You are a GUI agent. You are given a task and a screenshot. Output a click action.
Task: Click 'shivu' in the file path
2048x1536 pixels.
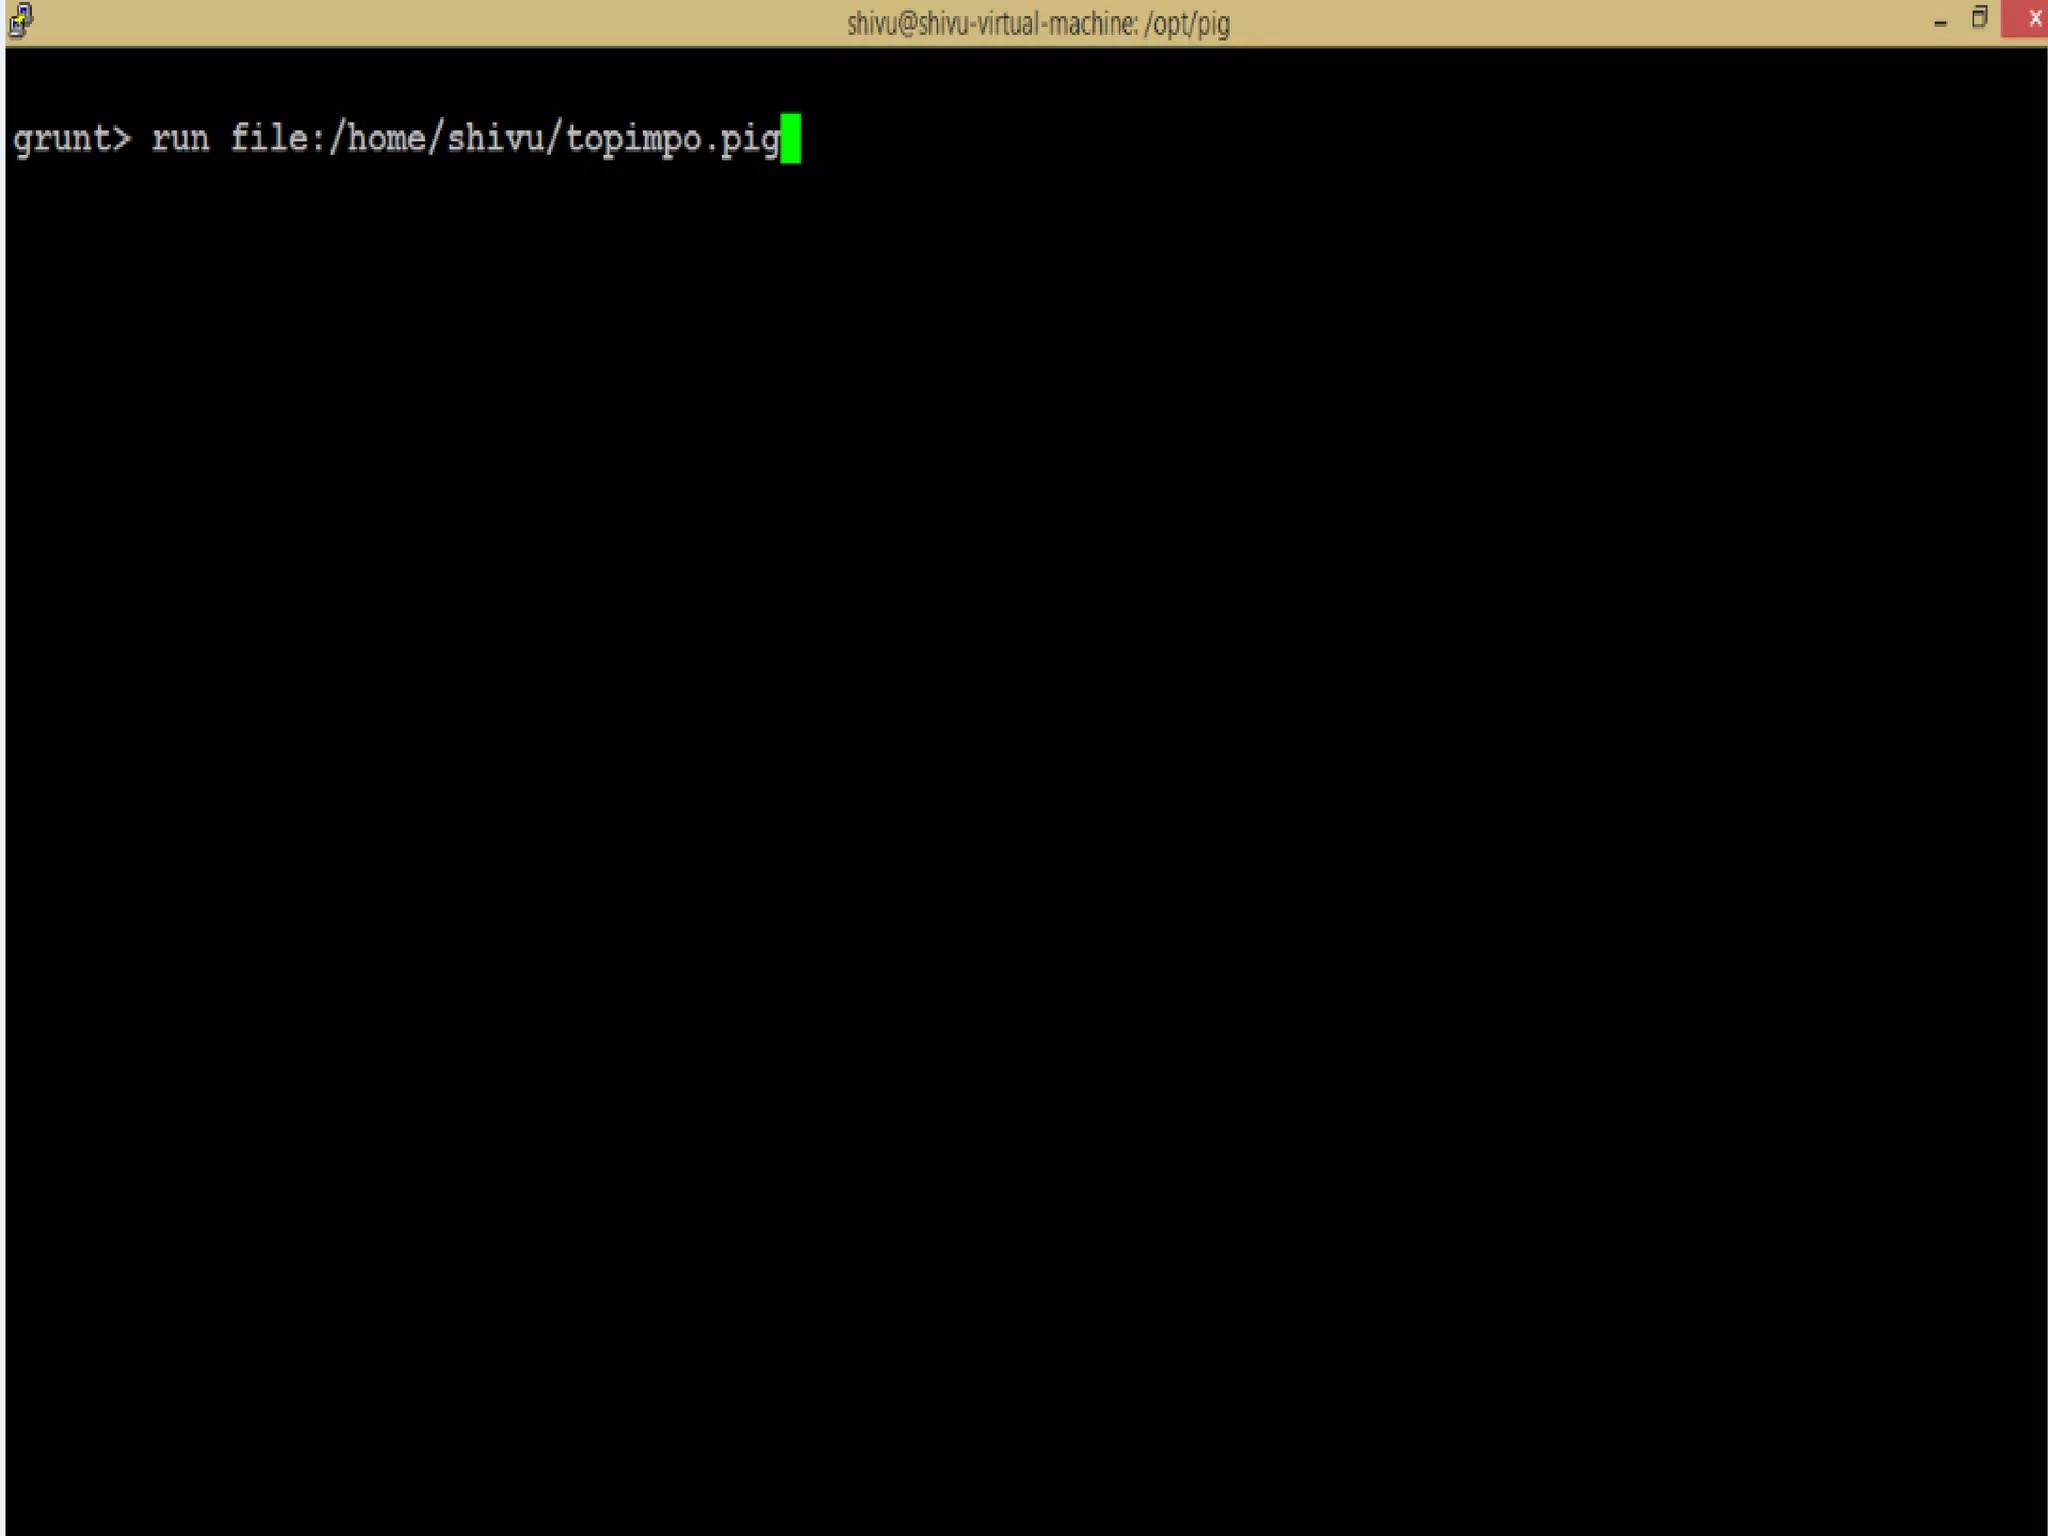(x=495, y=138)
